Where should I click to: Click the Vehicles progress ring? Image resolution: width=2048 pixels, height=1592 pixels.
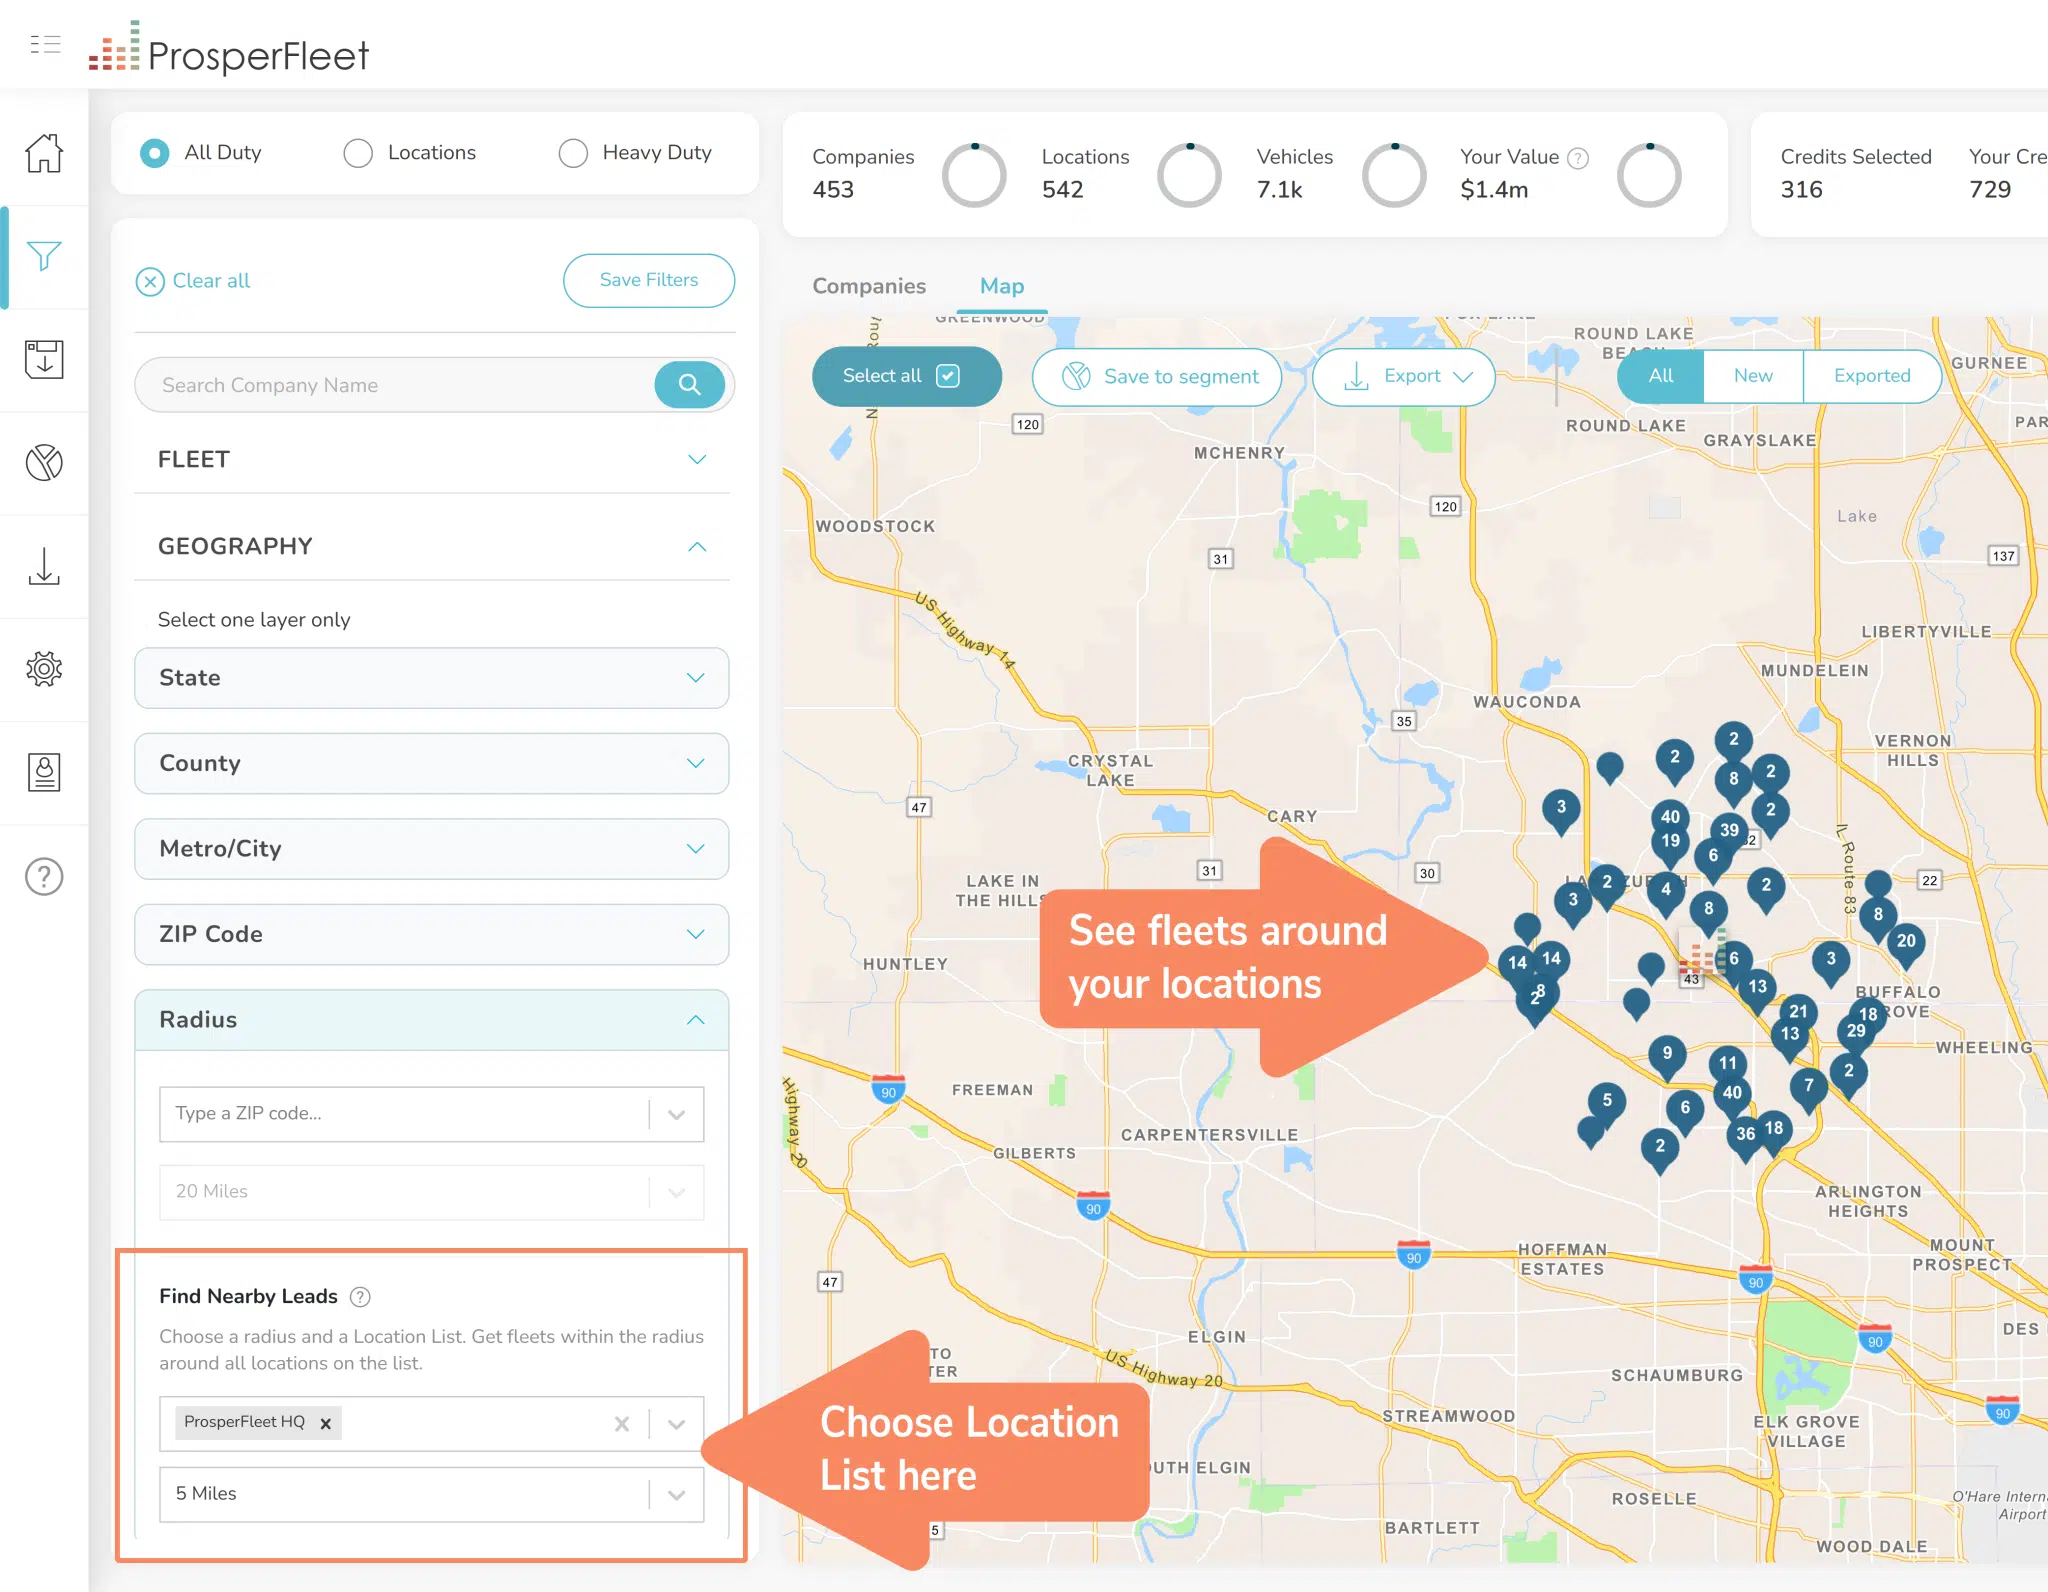pos(1394,175)
